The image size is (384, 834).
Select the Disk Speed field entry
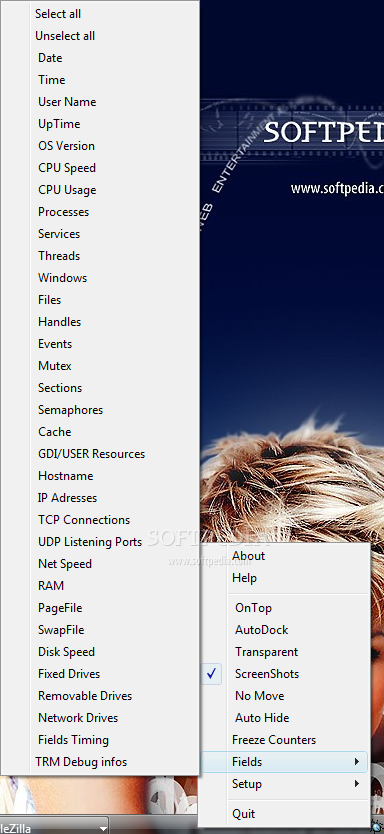[x=100, y=651]
